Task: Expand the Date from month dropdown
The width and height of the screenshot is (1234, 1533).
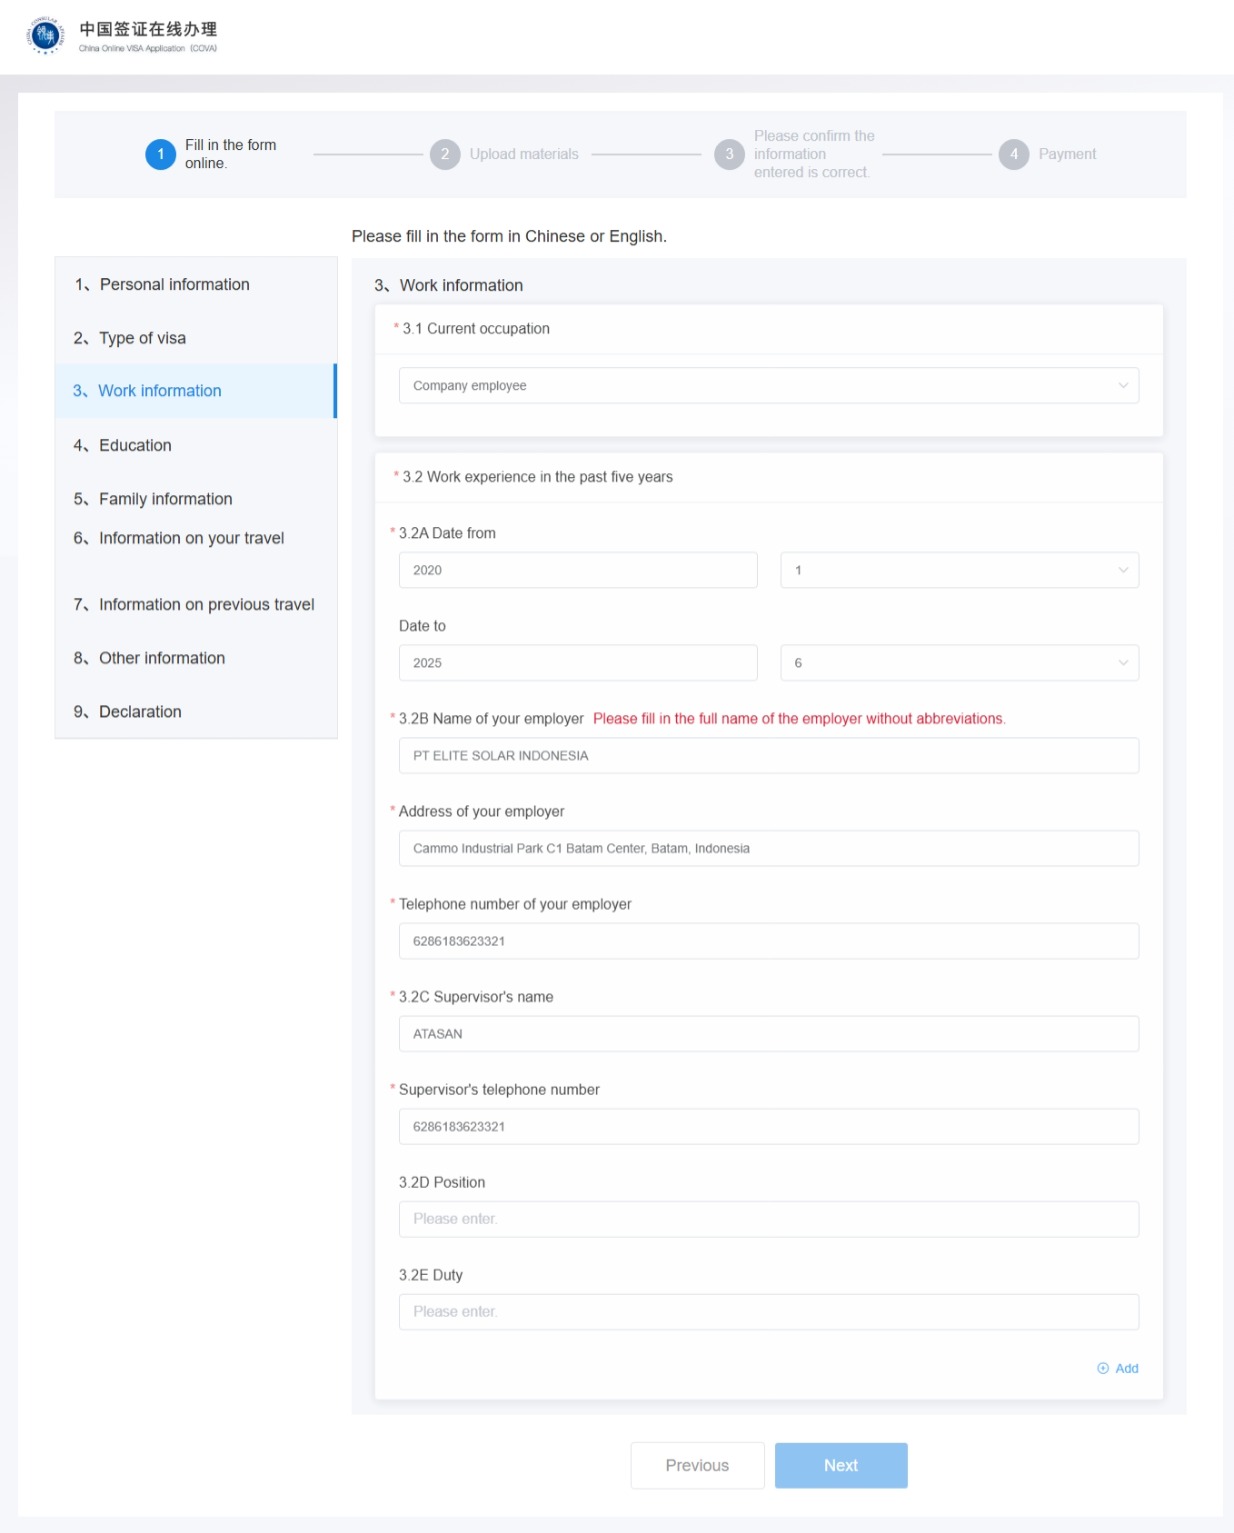Action: pyautogui.click(x=958, y=570)
